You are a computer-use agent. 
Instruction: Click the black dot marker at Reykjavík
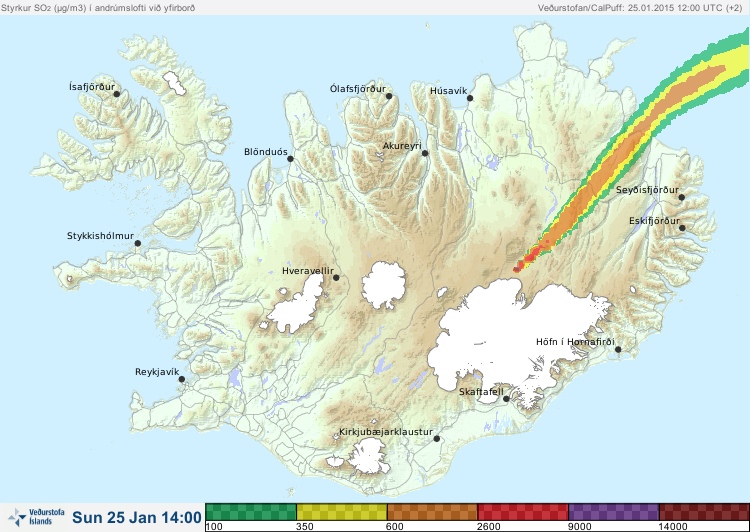point(182,379)
